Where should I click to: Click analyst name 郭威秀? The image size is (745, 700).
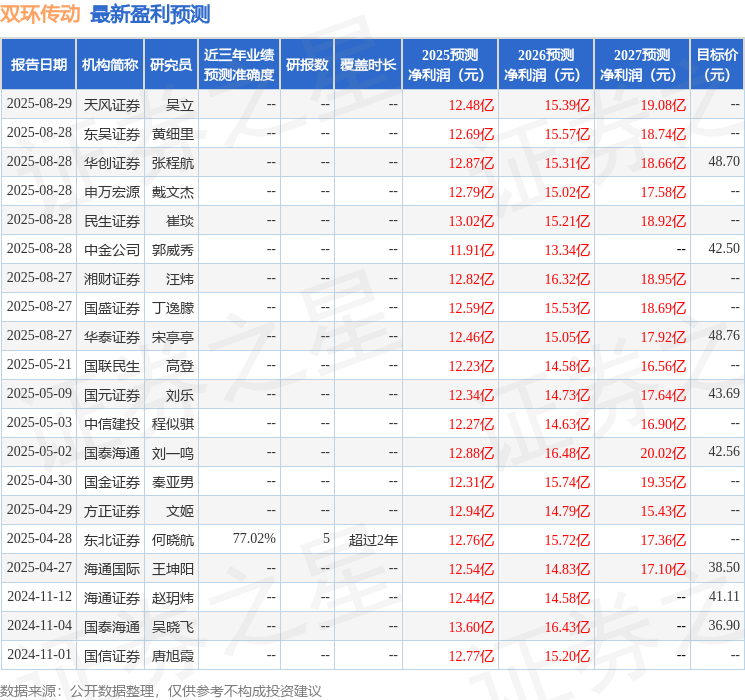point(172,250)
